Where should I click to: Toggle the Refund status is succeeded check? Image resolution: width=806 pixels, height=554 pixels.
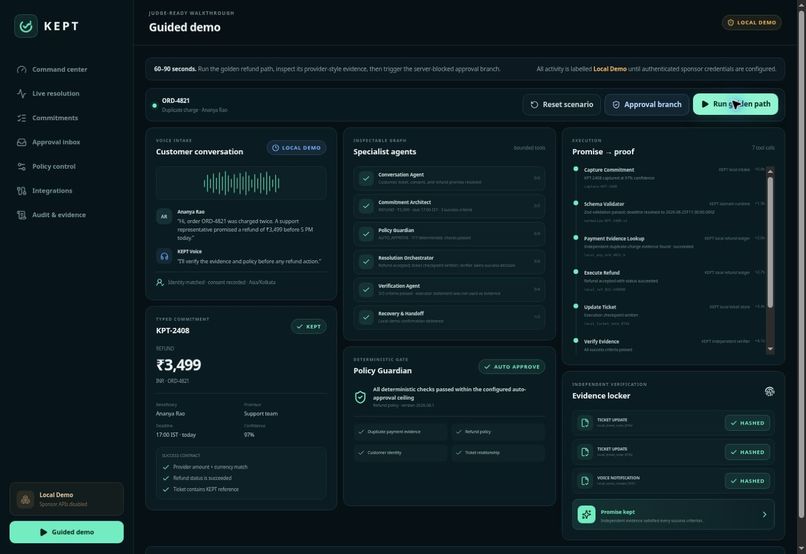pos(197,478)
